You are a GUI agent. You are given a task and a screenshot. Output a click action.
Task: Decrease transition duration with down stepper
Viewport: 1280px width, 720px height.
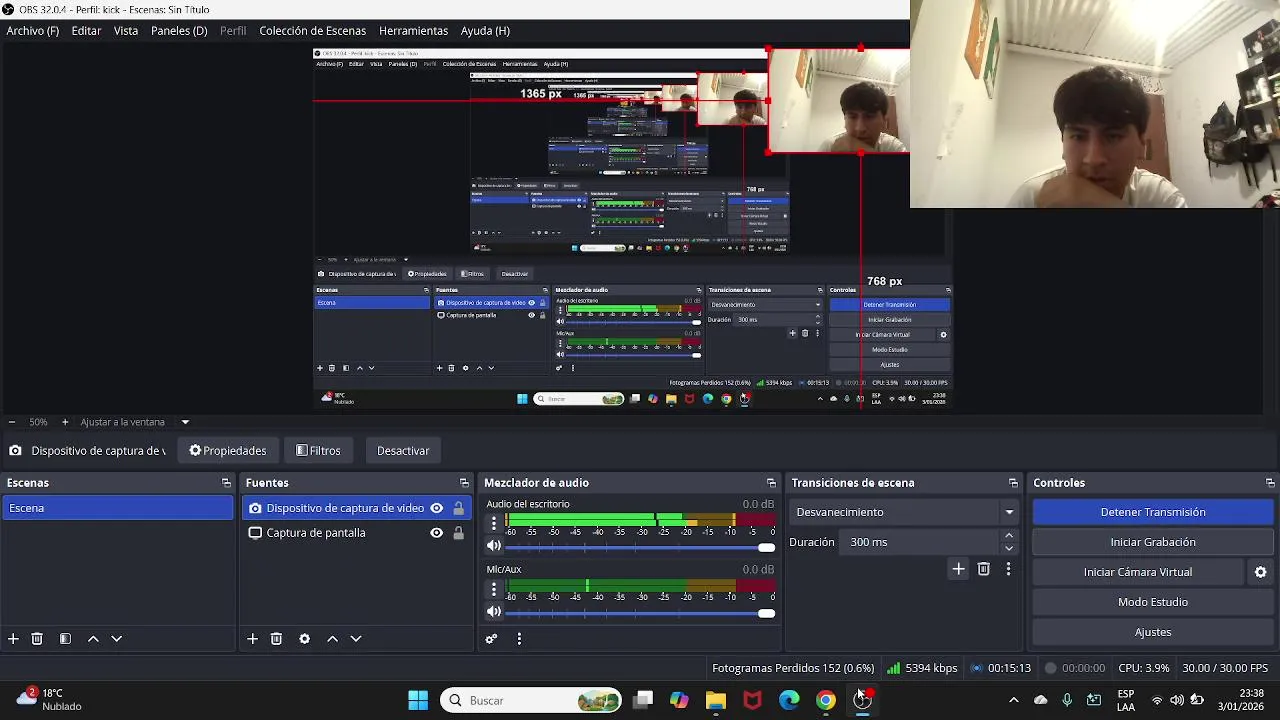coord(1009,548)
